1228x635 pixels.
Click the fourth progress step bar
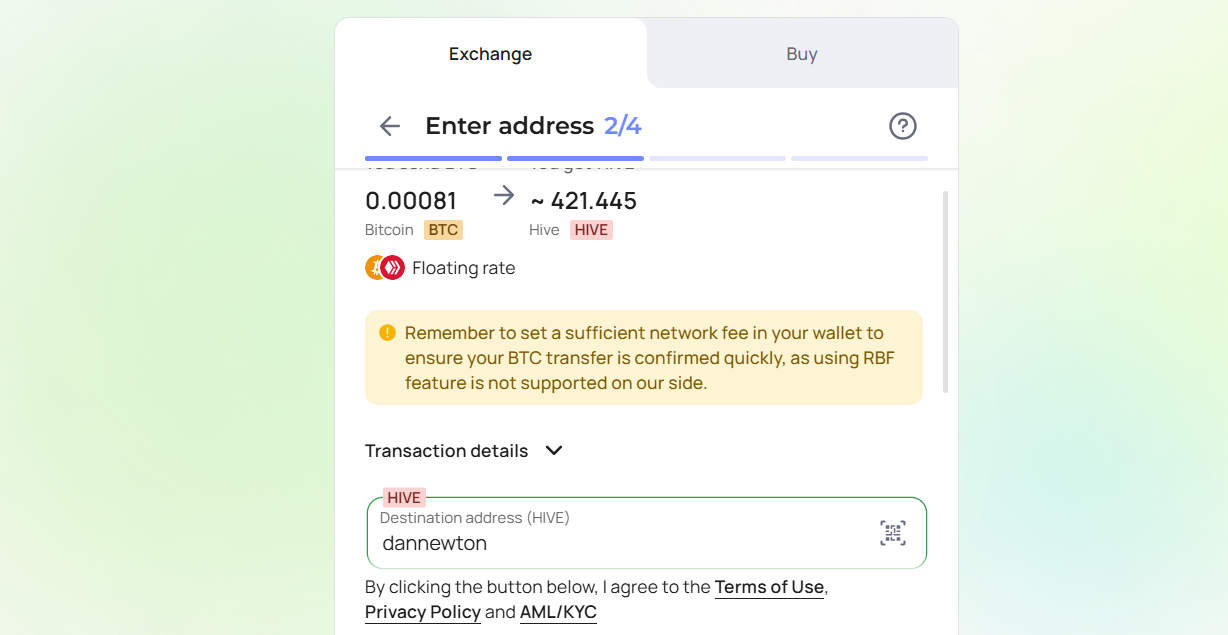click(x=859, y=158)
